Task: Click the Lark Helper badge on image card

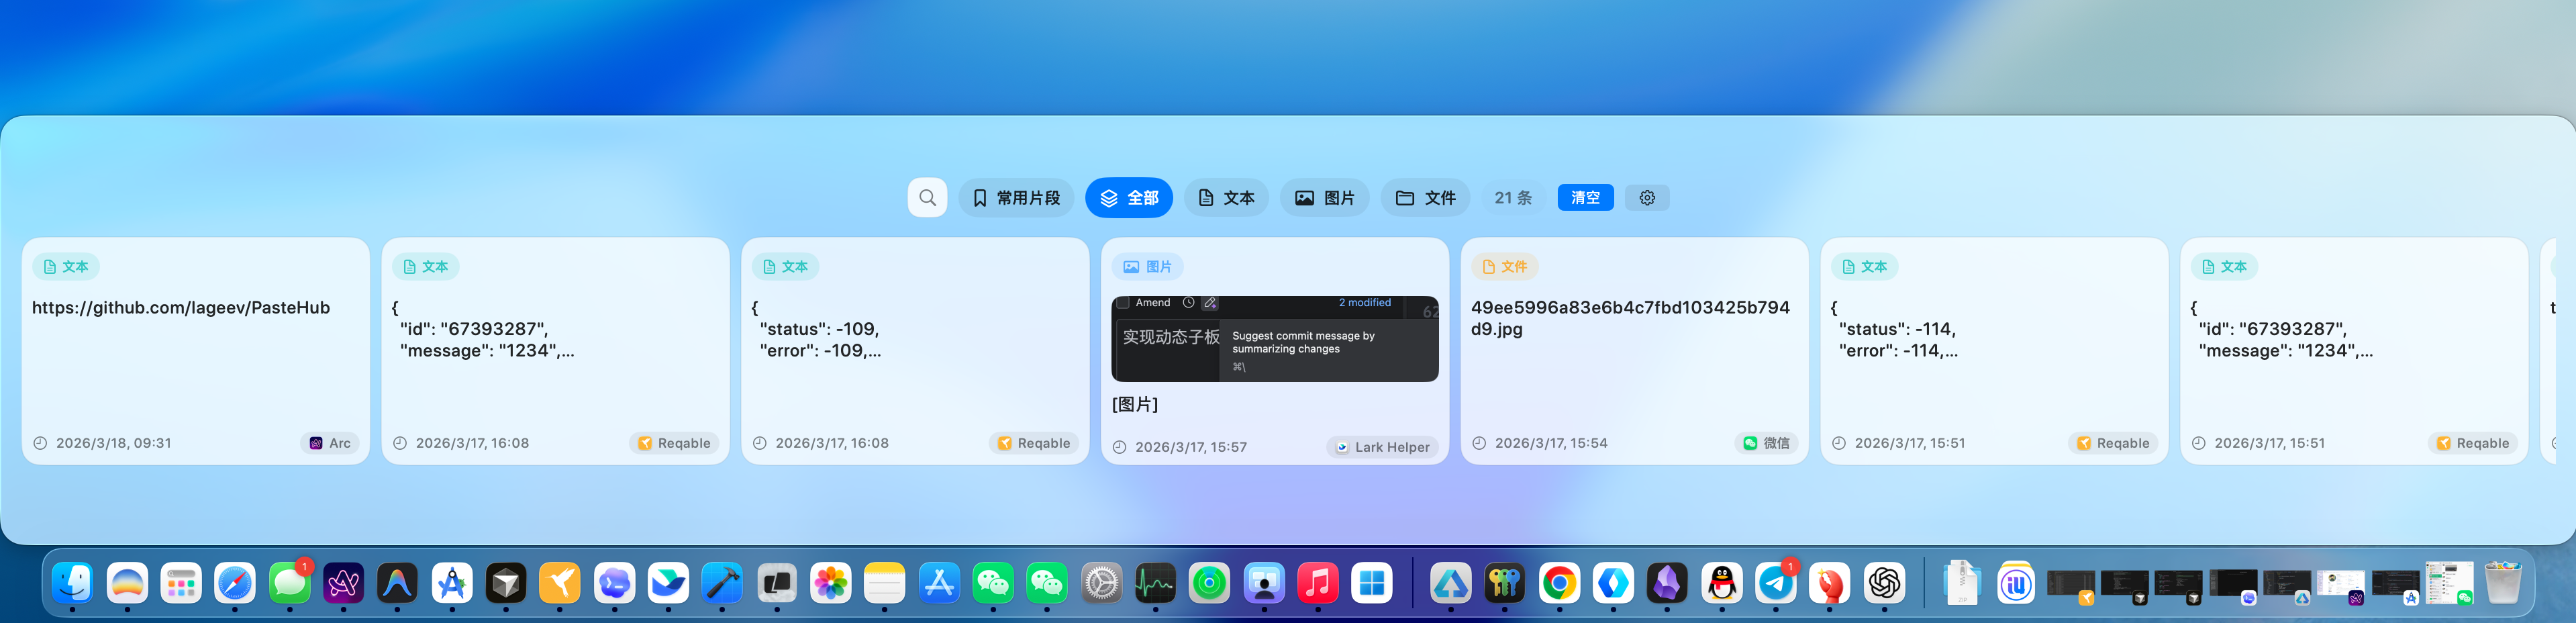Action: pos(1382,447)
